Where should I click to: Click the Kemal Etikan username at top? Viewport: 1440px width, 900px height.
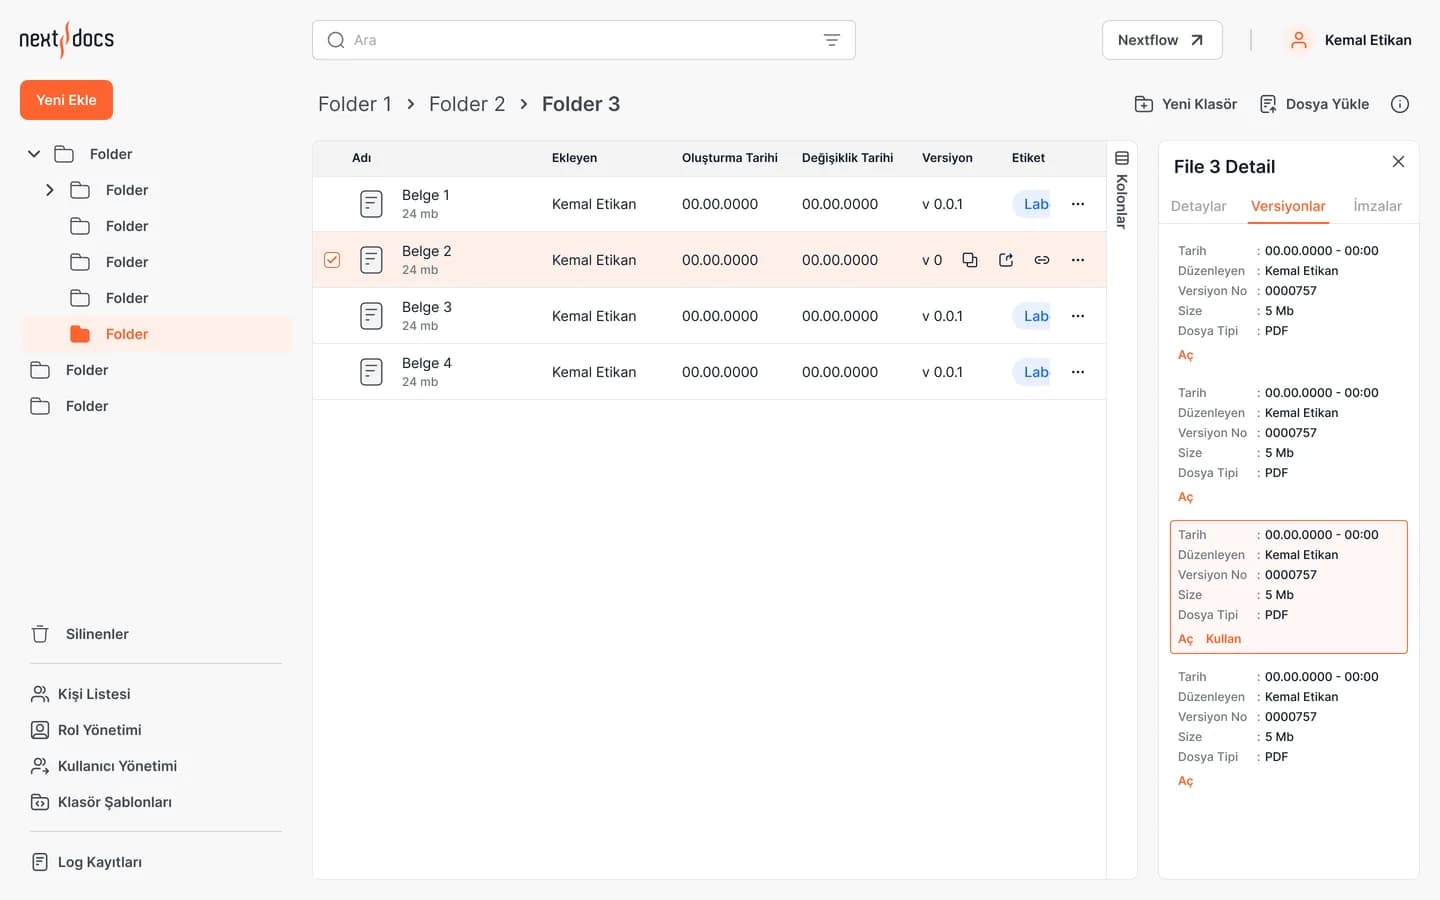coord(1368,40)
